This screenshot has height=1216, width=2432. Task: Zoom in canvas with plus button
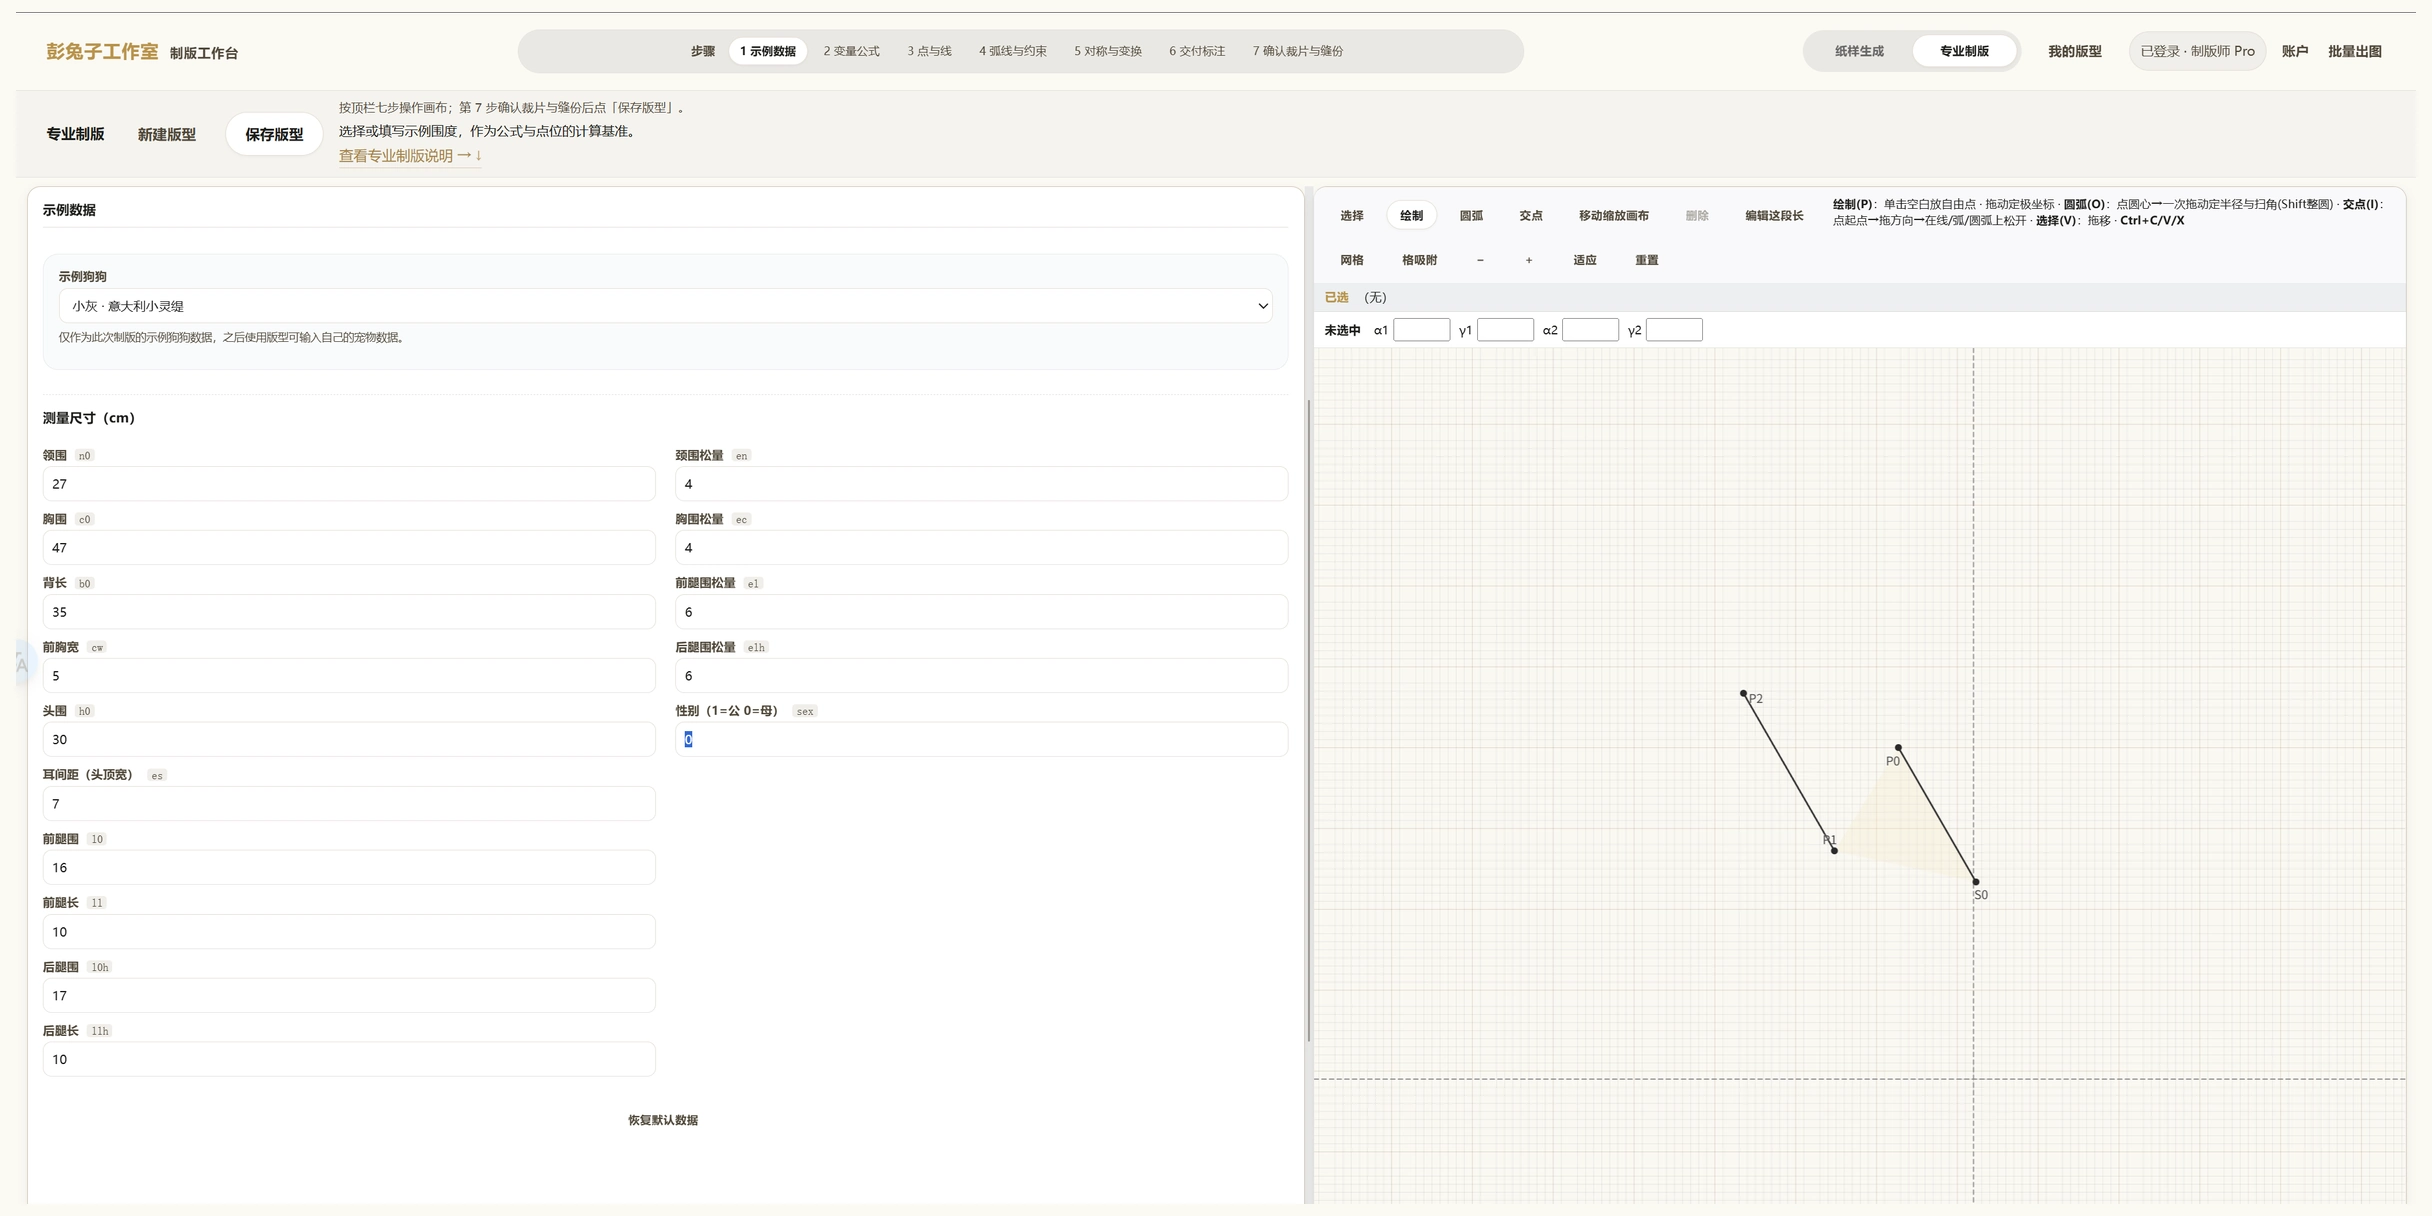click(1528, 260)
